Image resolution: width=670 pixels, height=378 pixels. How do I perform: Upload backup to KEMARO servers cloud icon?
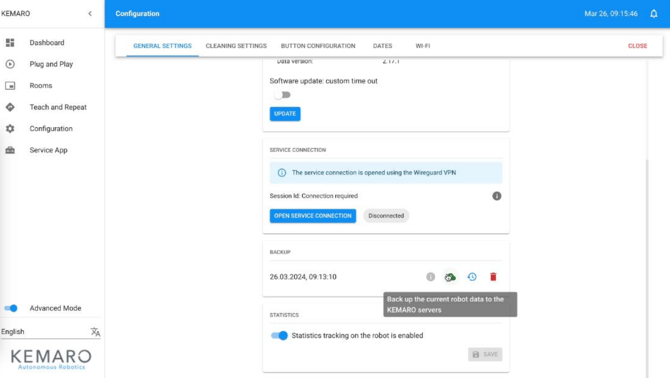pos(450,277)
